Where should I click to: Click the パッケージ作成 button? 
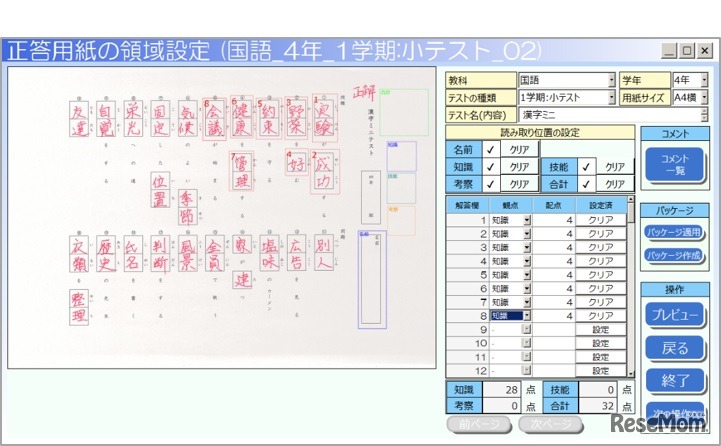[674, 255]
